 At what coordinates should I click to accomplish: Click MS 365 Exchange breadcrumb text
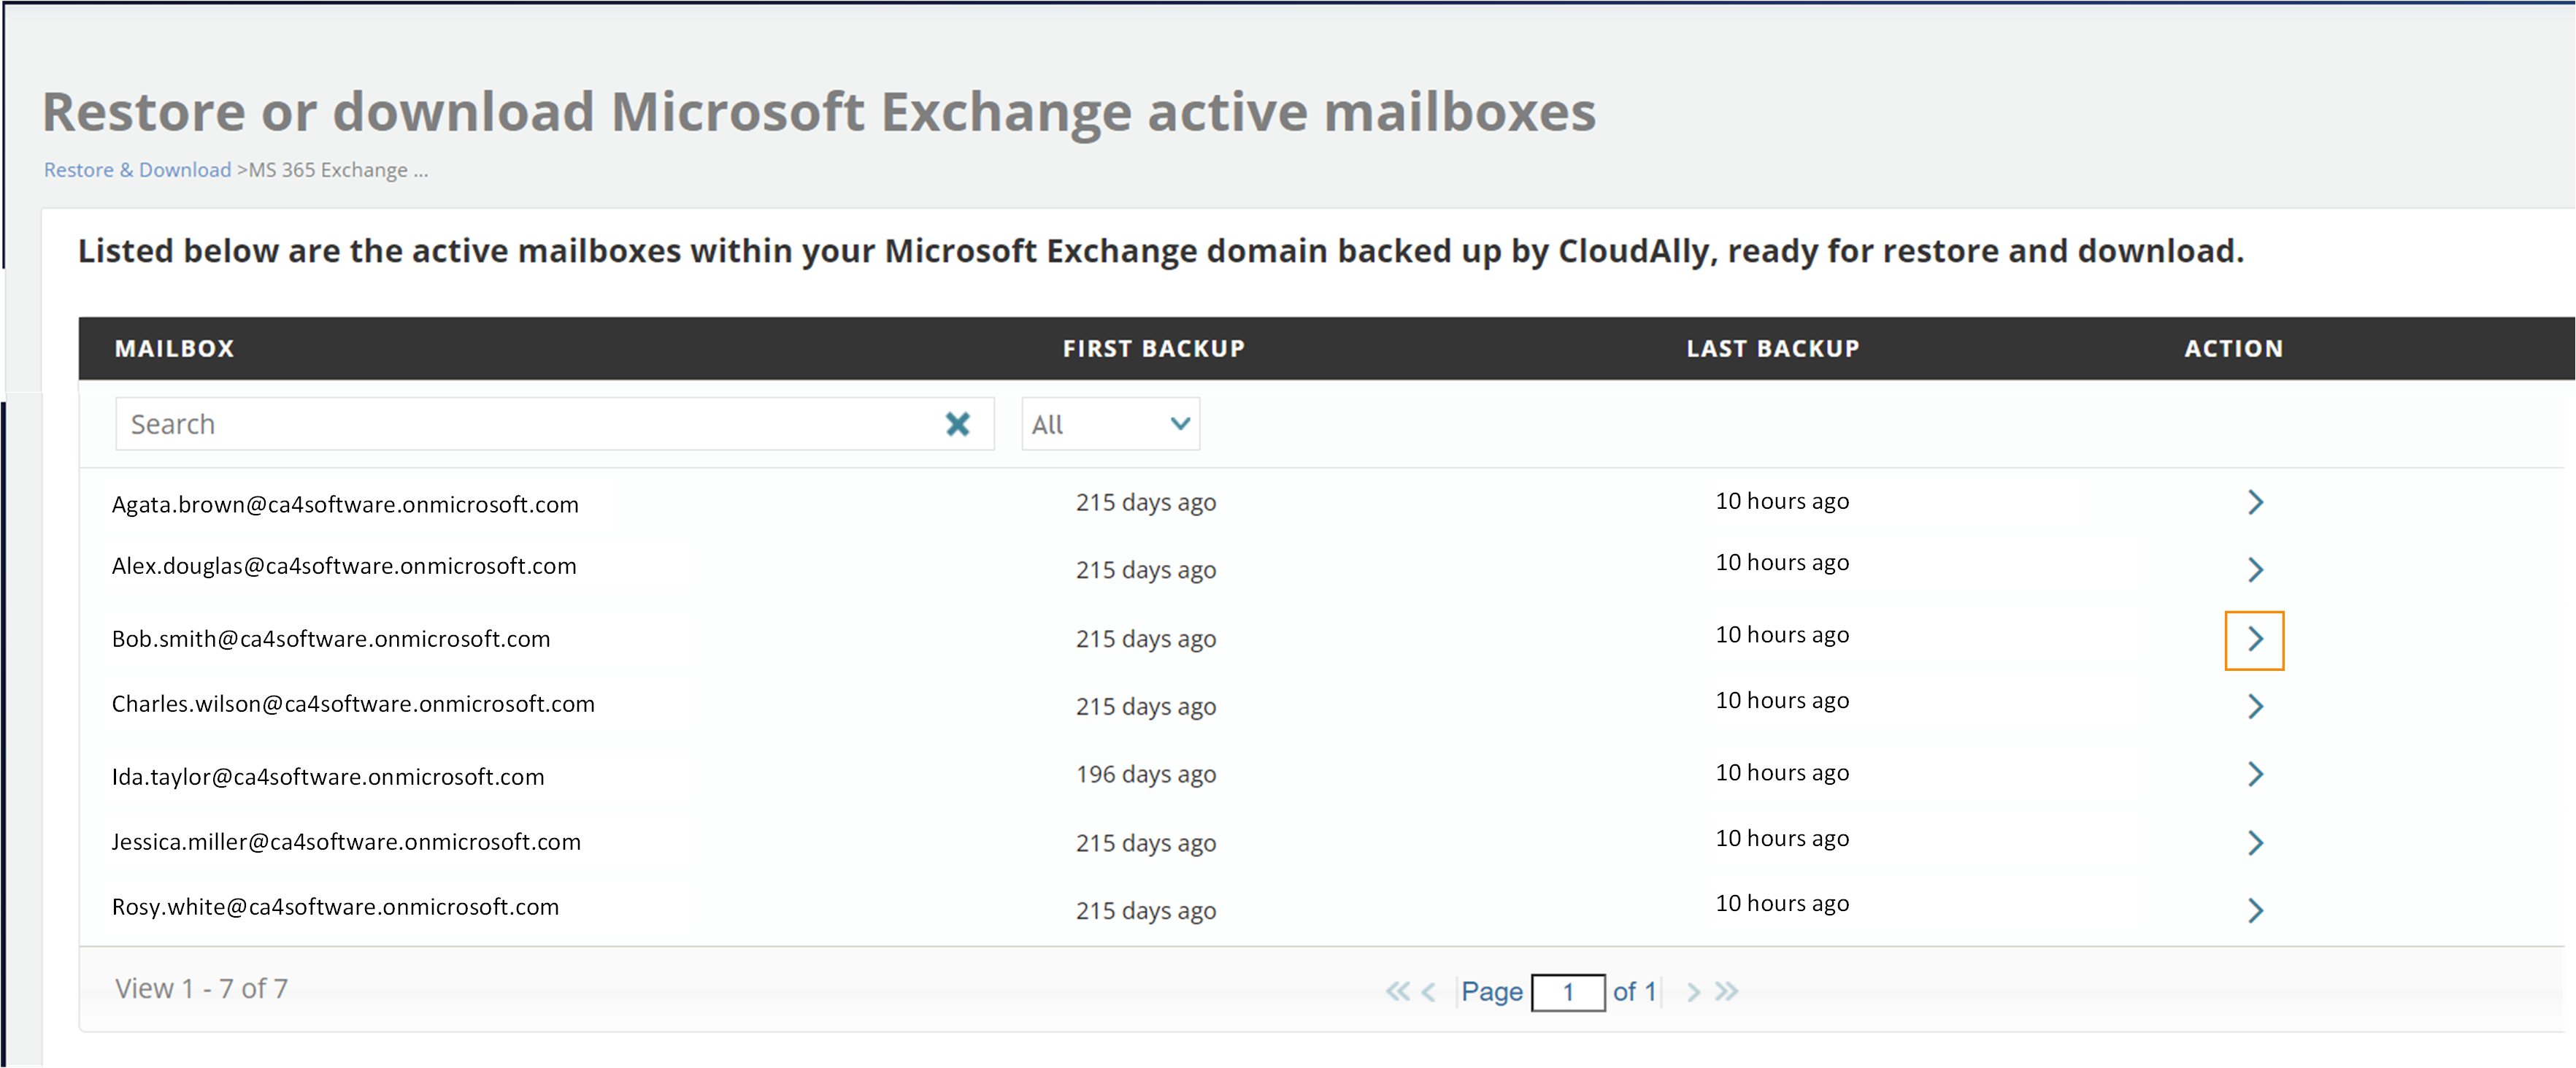(338, 170)
